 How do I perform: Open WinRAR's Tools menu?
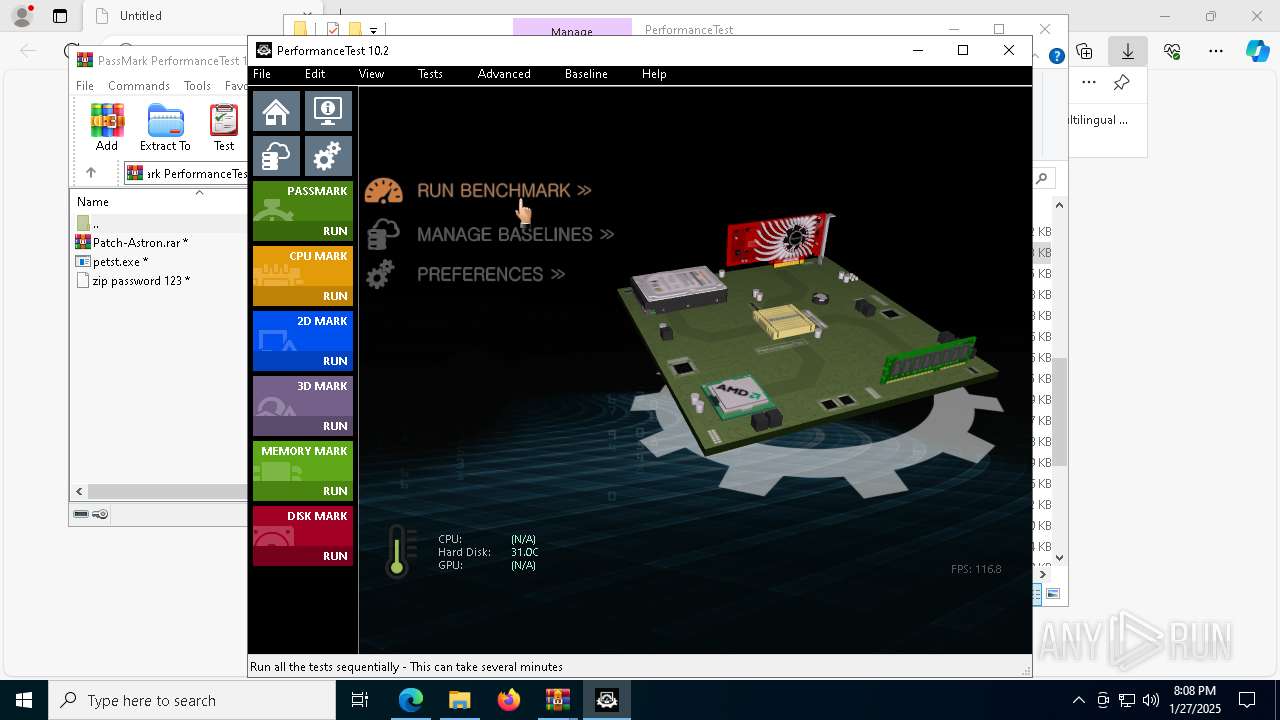pos(197,86)
